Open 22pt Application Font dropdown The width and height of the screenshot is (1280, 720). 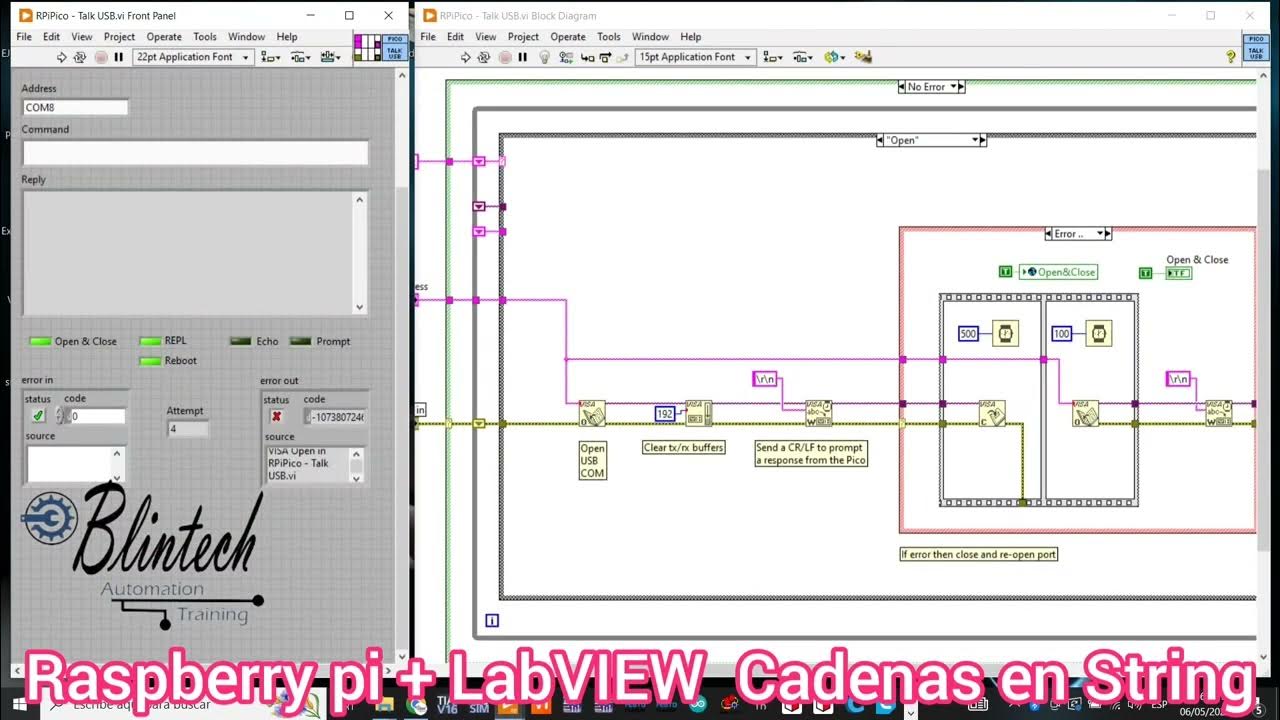[192, 57]
